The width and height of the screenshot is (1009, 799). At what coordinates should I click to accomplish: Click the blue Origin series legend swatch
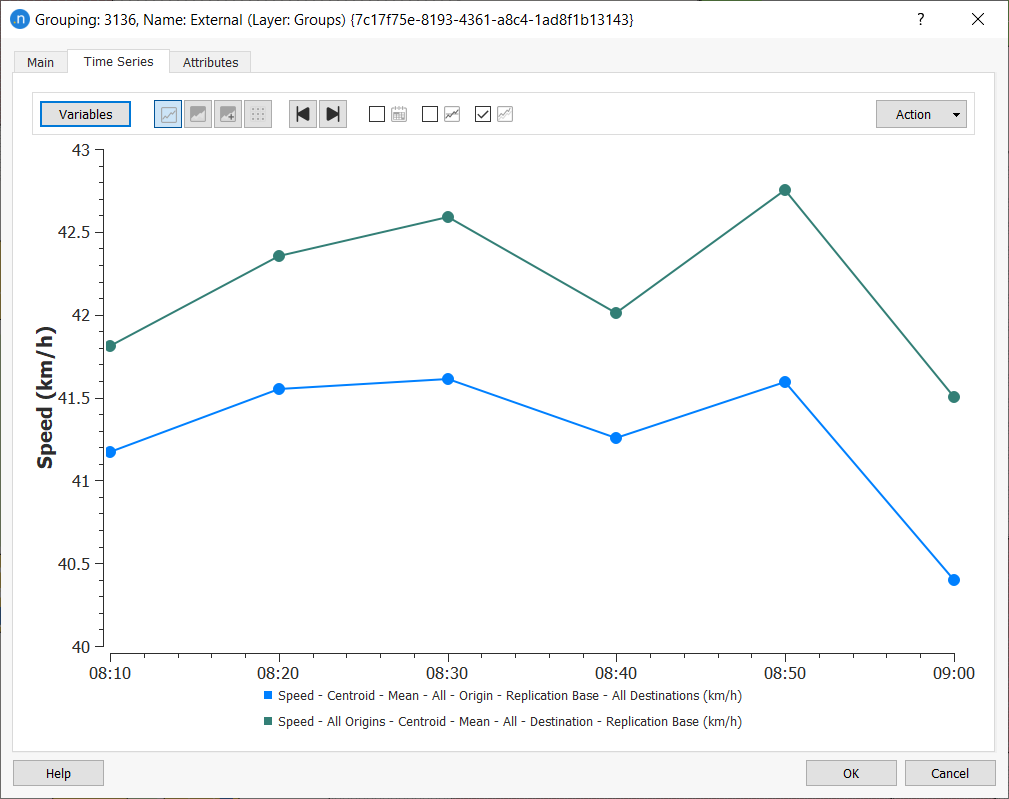click(x=268, y=696)
